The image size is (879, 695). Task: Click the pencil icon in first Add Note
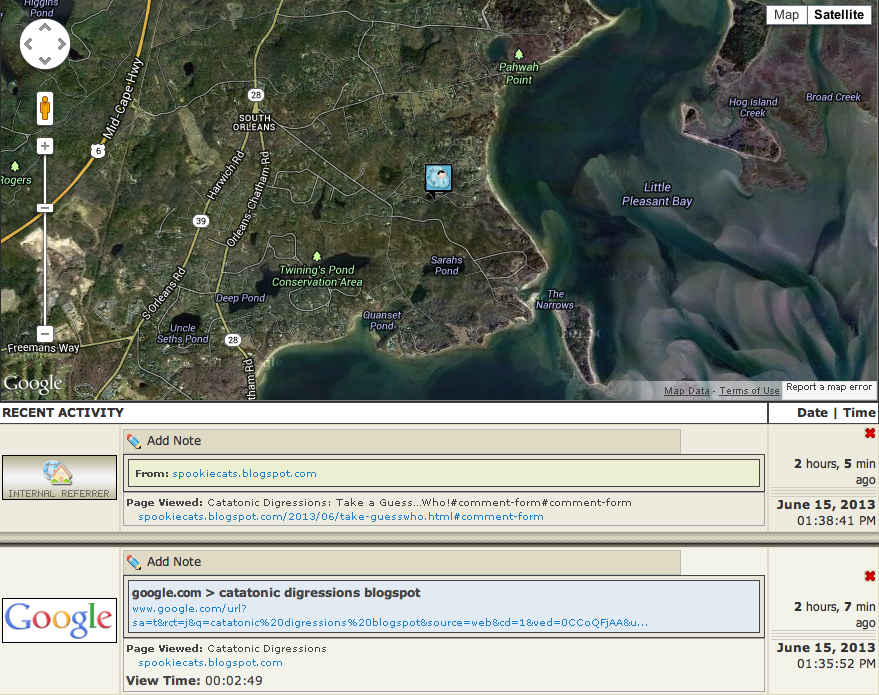click(x=134, y=441)
